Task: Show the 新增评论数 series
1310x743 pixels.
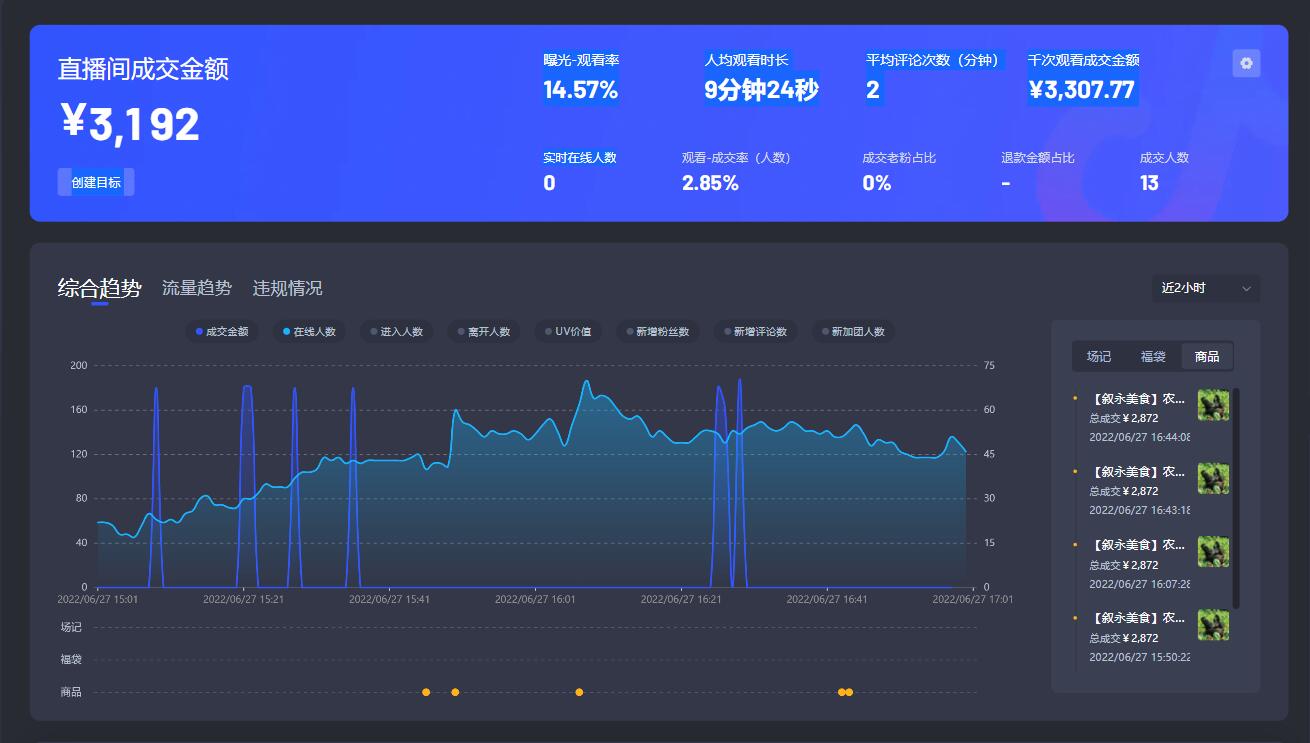Action: pyautogui.click(x=754, y=332)
